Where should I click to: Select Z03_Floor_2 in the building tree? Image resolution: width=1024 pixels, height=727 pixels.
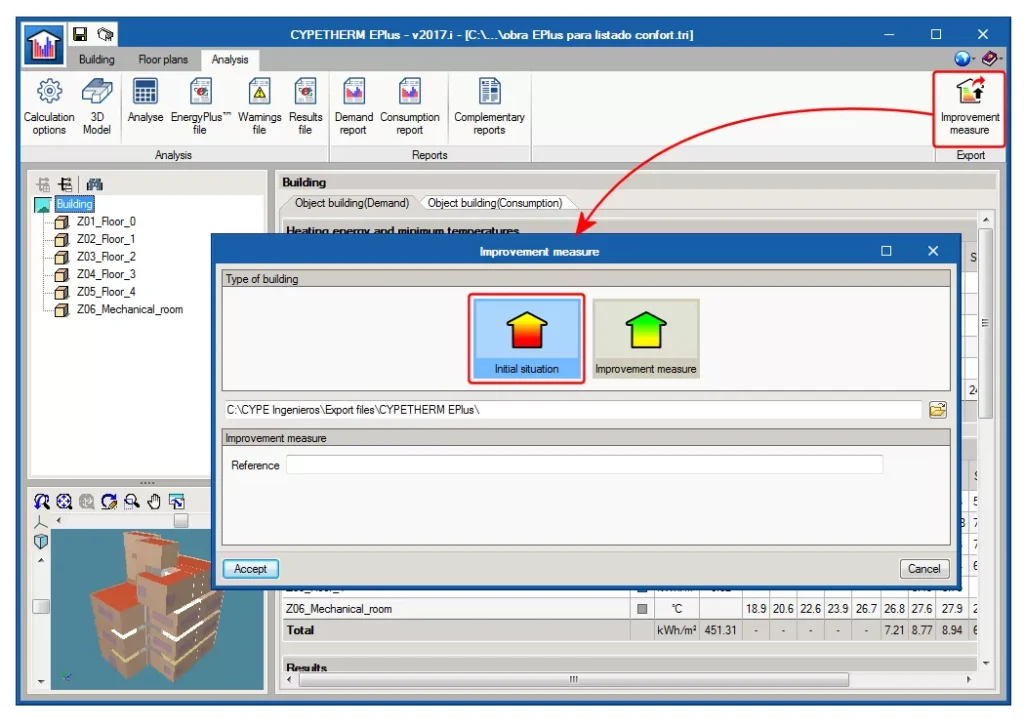(x=106, y=257)
